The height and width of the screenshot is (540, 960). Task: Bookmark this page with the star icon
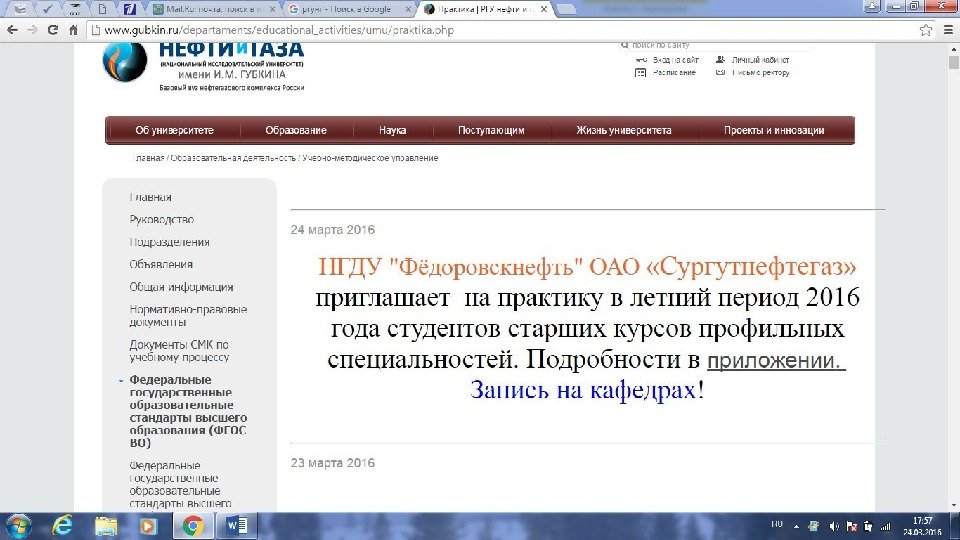[926, 29]
